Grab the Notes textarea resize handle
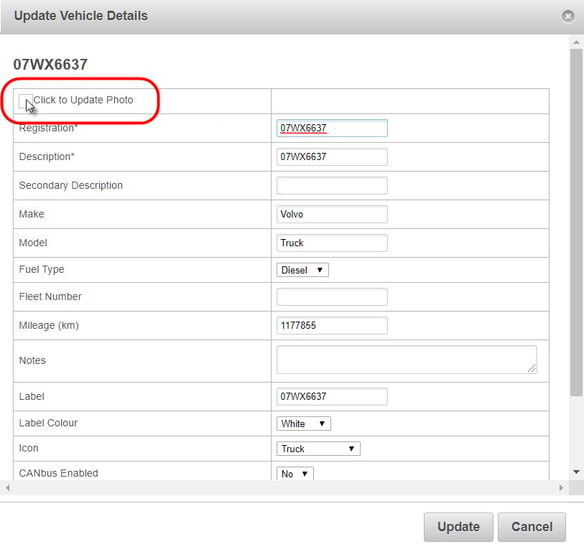The height and width of the screenshot is (552, 584). [531, 368]
